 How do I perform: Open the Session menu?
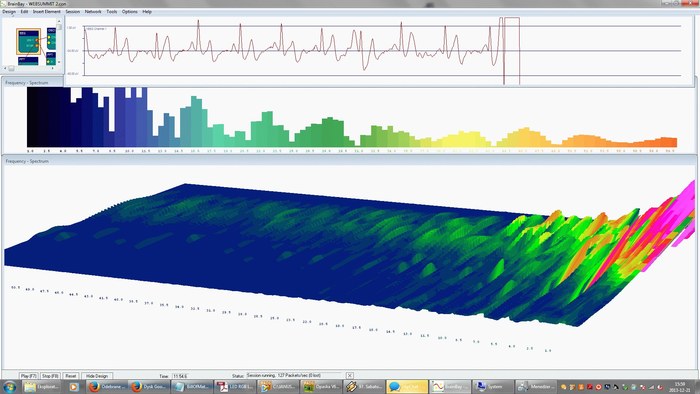pyautogui.click(x=72, y=12)
